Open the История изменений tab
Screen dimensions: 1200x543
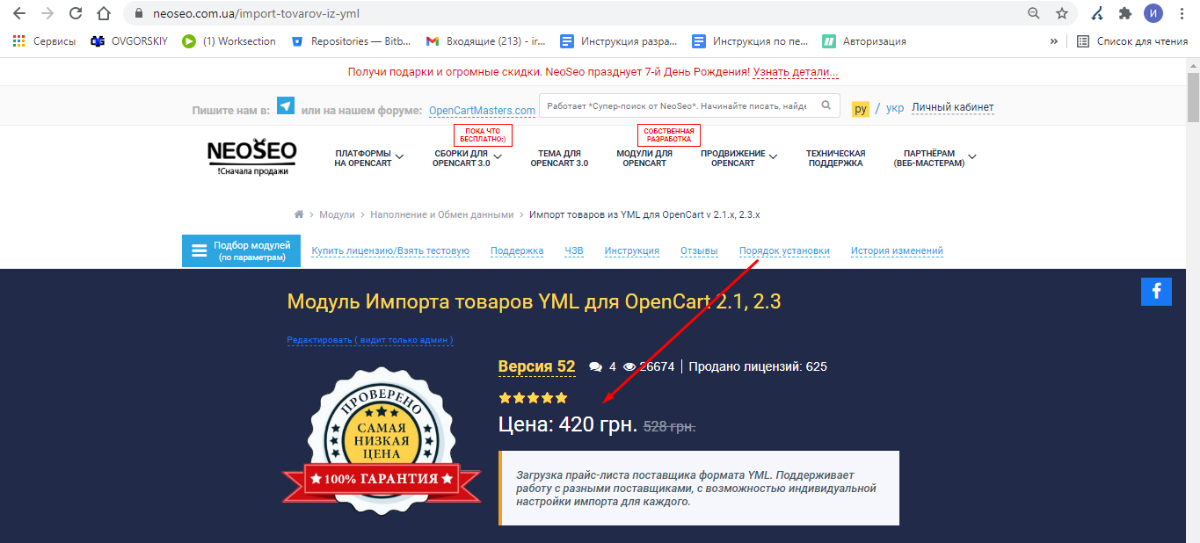tap(897, 251)
